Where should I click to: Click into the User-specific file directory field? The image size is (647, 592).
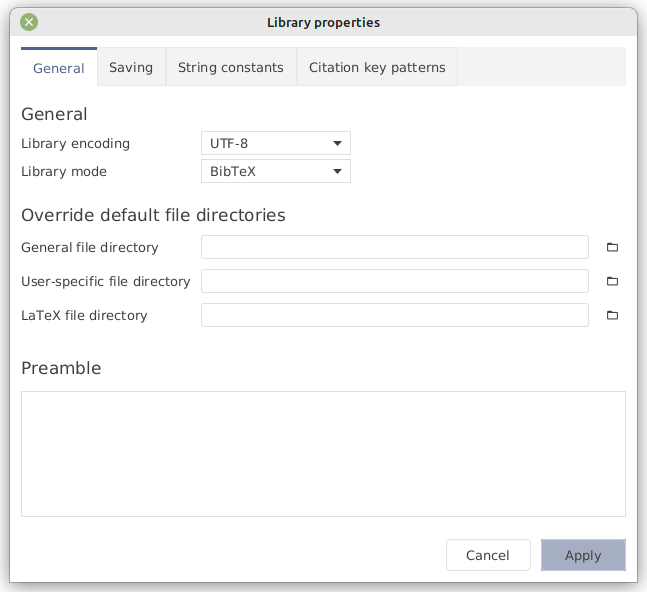coord(394,281)
